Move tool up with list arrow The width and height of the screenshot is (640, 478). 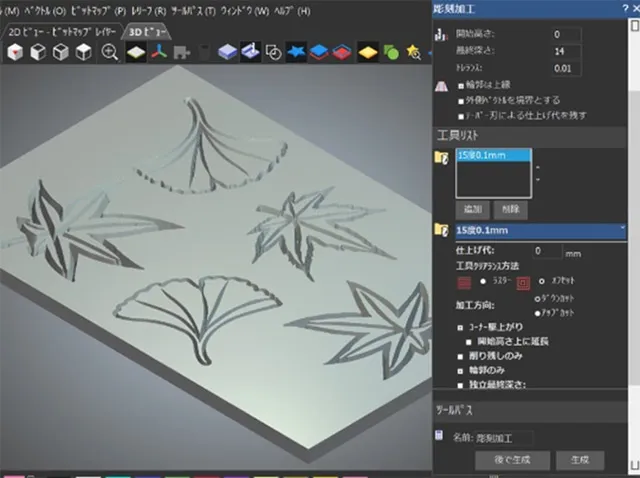pos(540,165)
